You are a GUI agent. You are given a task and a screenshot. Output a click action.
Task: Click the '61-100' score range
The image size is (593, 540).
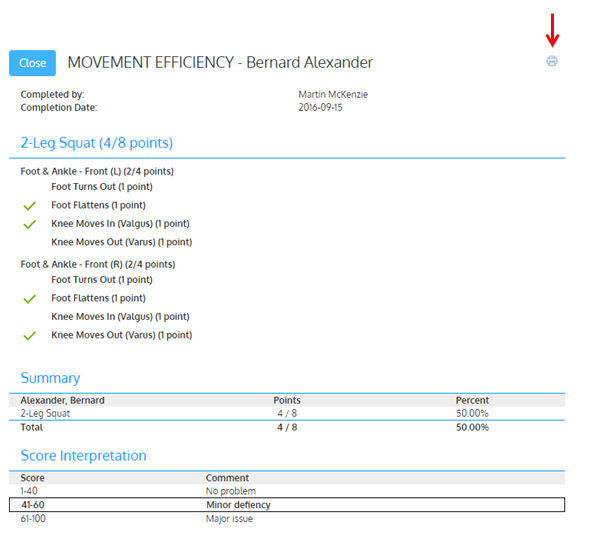click(x=33, y=519)
